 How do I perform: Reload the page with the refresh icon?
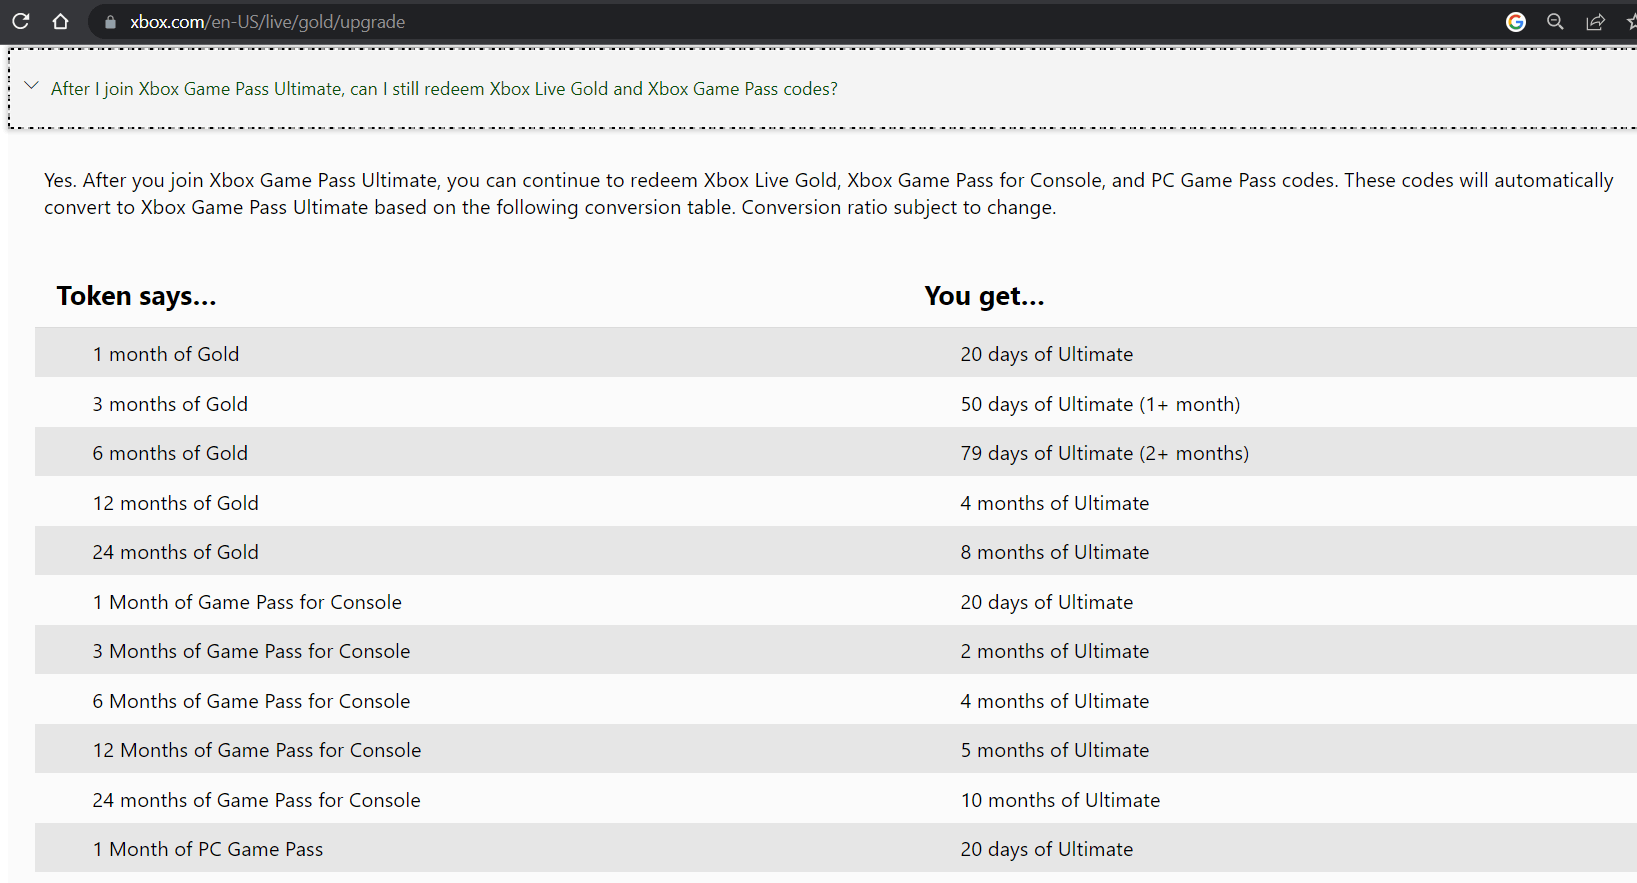click(x=20, y=21)
